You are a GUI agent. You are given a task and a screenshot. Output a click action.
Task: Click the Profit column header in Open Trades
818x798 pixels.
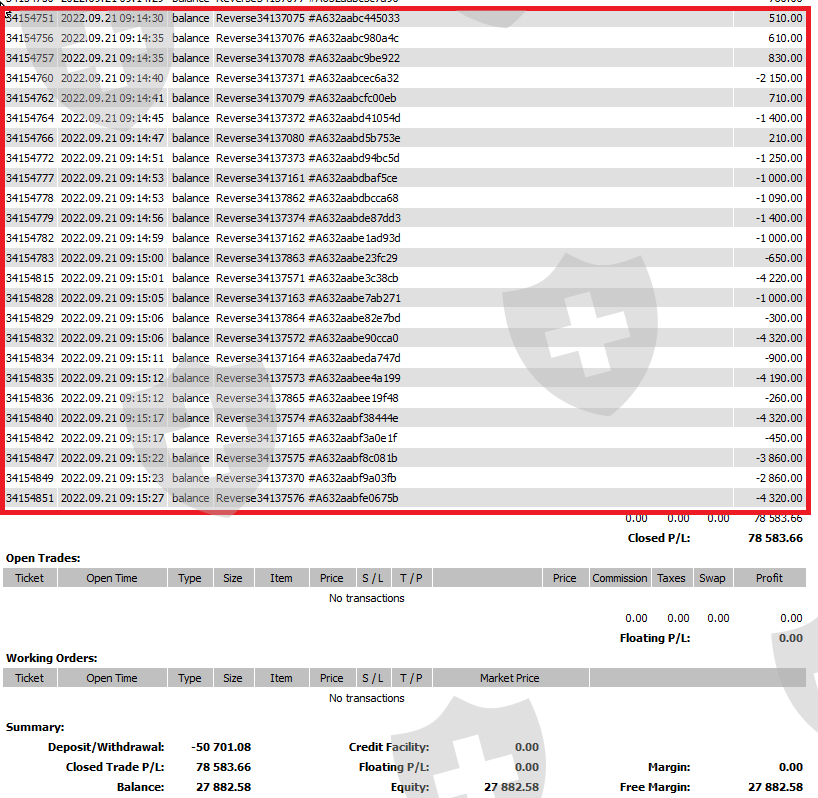click(x=769, y=578)
